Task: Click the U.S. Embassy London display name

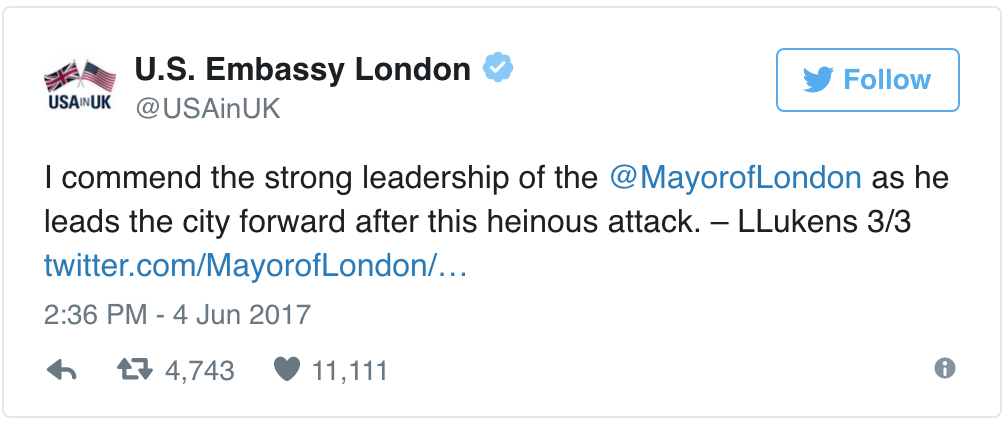Action: pyautogui.click(x=302, y=70)
